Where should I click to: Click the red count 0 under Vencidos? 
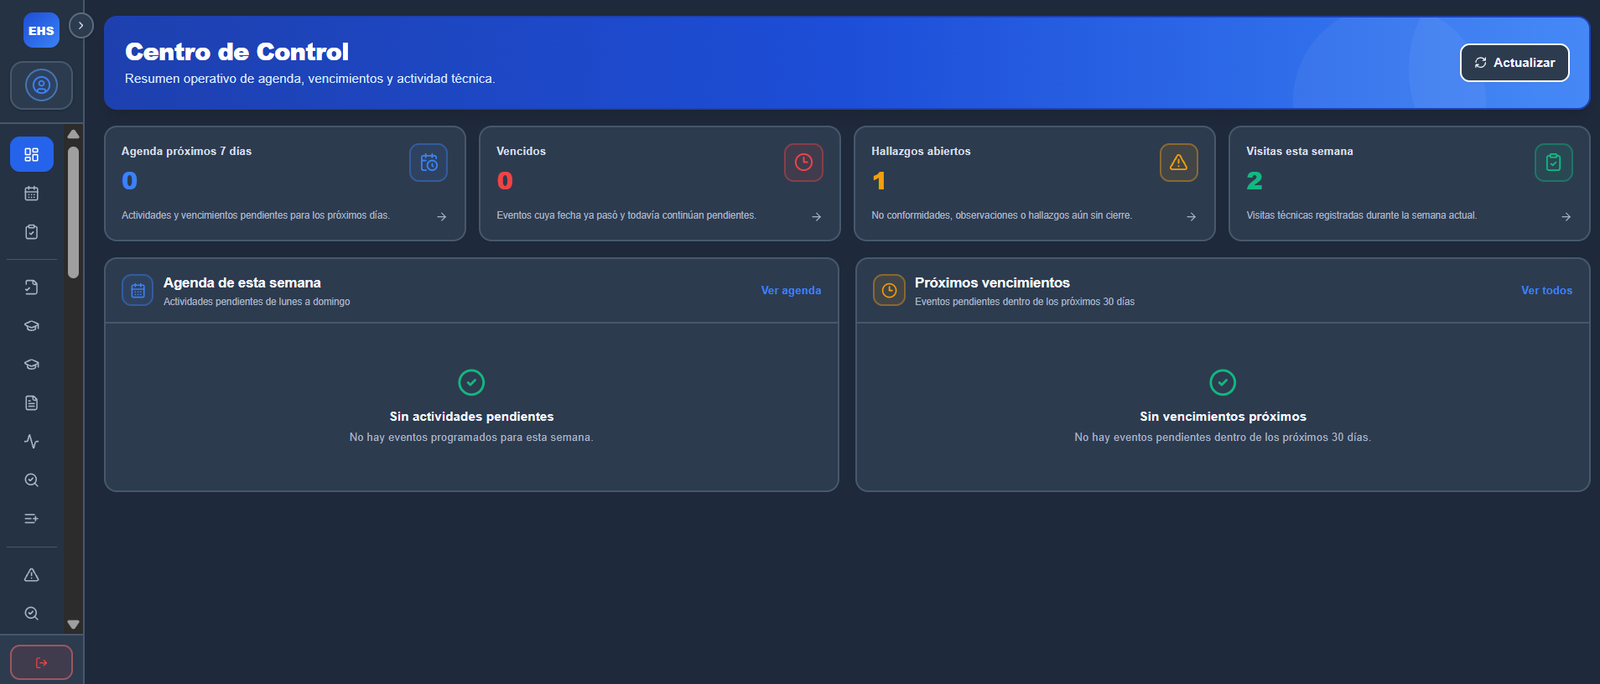click(x=505, y=181)
